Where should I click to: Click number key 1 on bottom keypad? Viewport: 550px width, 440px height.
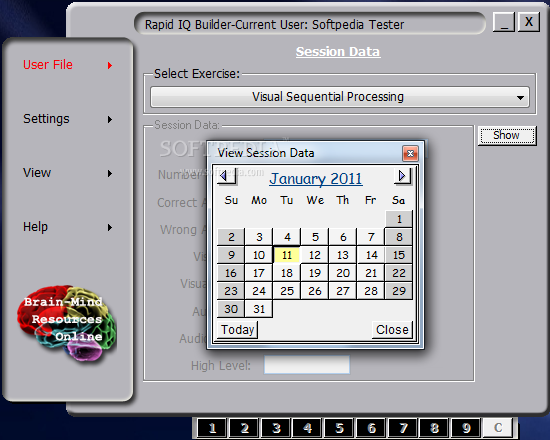[212, 428]
